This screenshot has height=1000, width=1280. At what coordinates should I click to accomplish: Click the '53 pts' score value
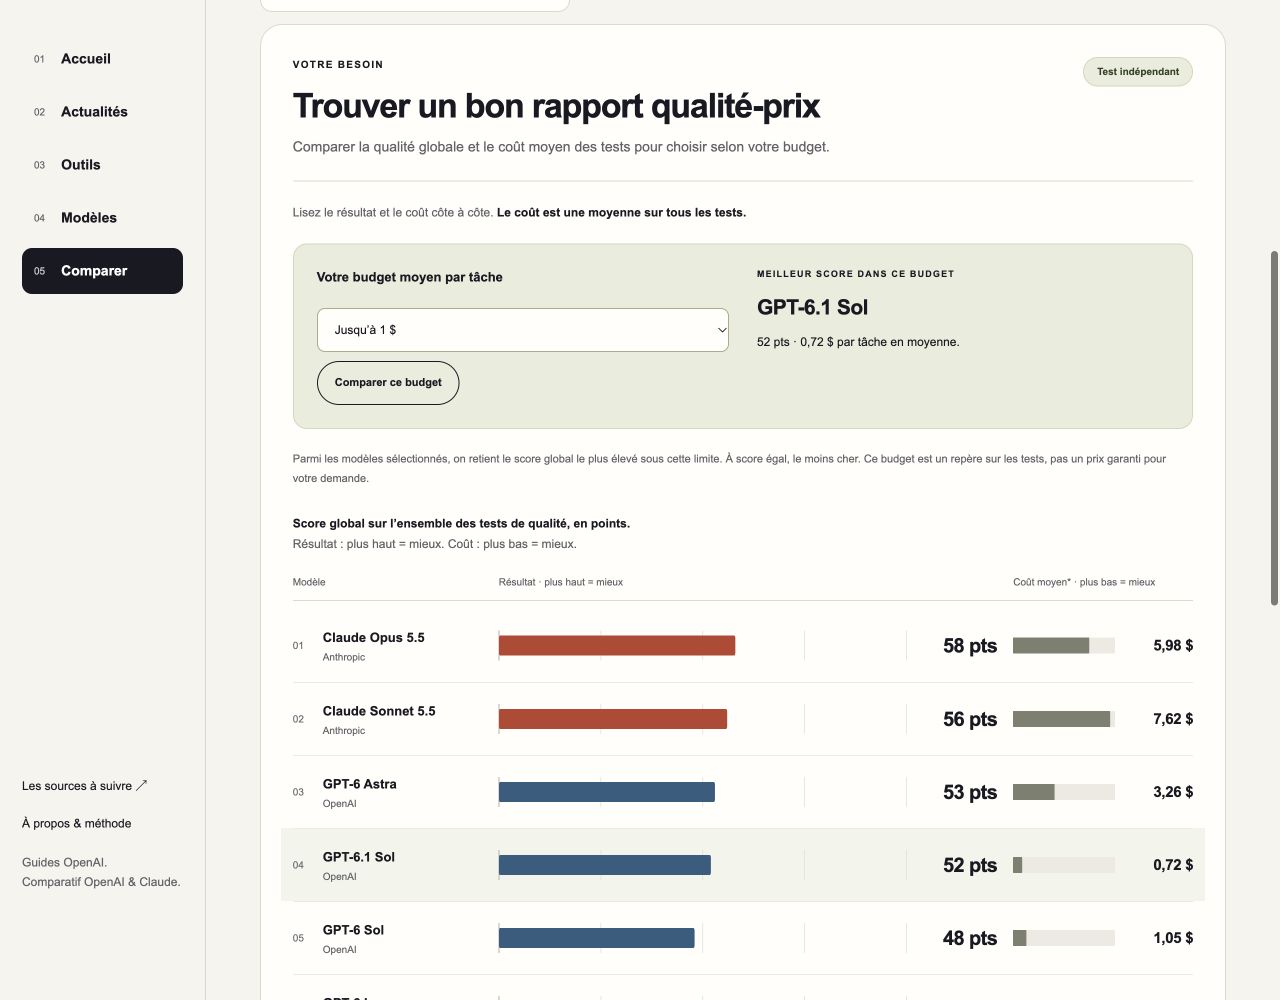click(970, 792)
